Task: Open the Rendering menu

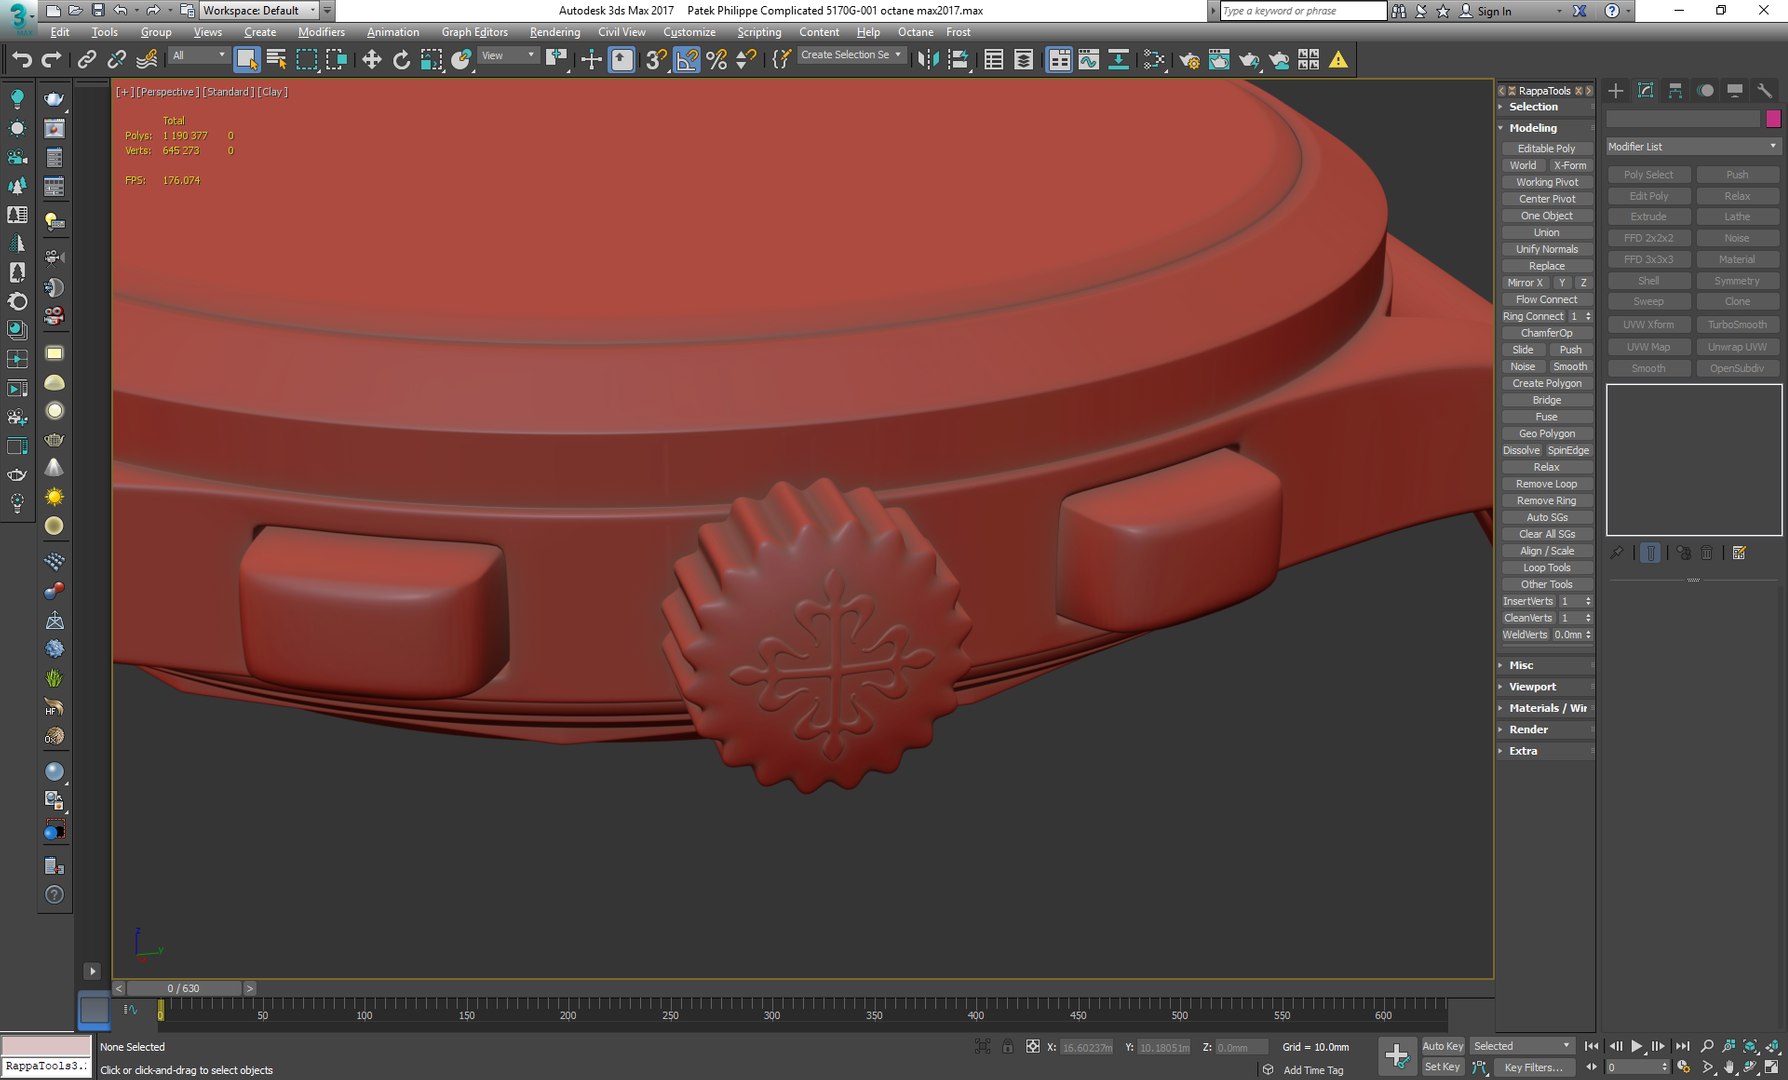Action: 555,32
